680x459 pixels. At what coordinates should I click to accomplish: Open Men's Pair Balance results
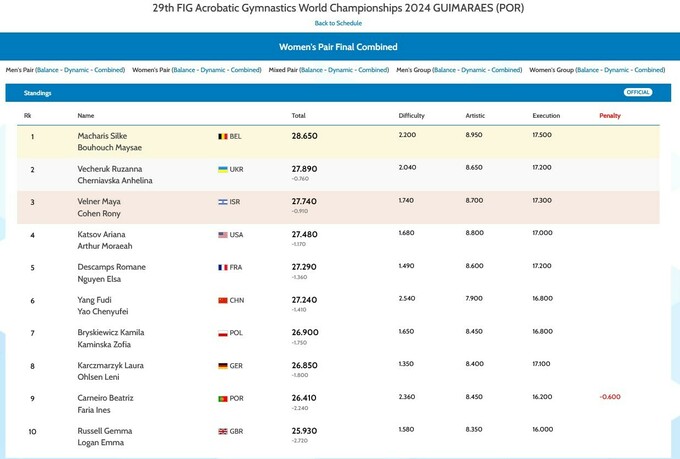pyautogui.click(x=49, y=70)
